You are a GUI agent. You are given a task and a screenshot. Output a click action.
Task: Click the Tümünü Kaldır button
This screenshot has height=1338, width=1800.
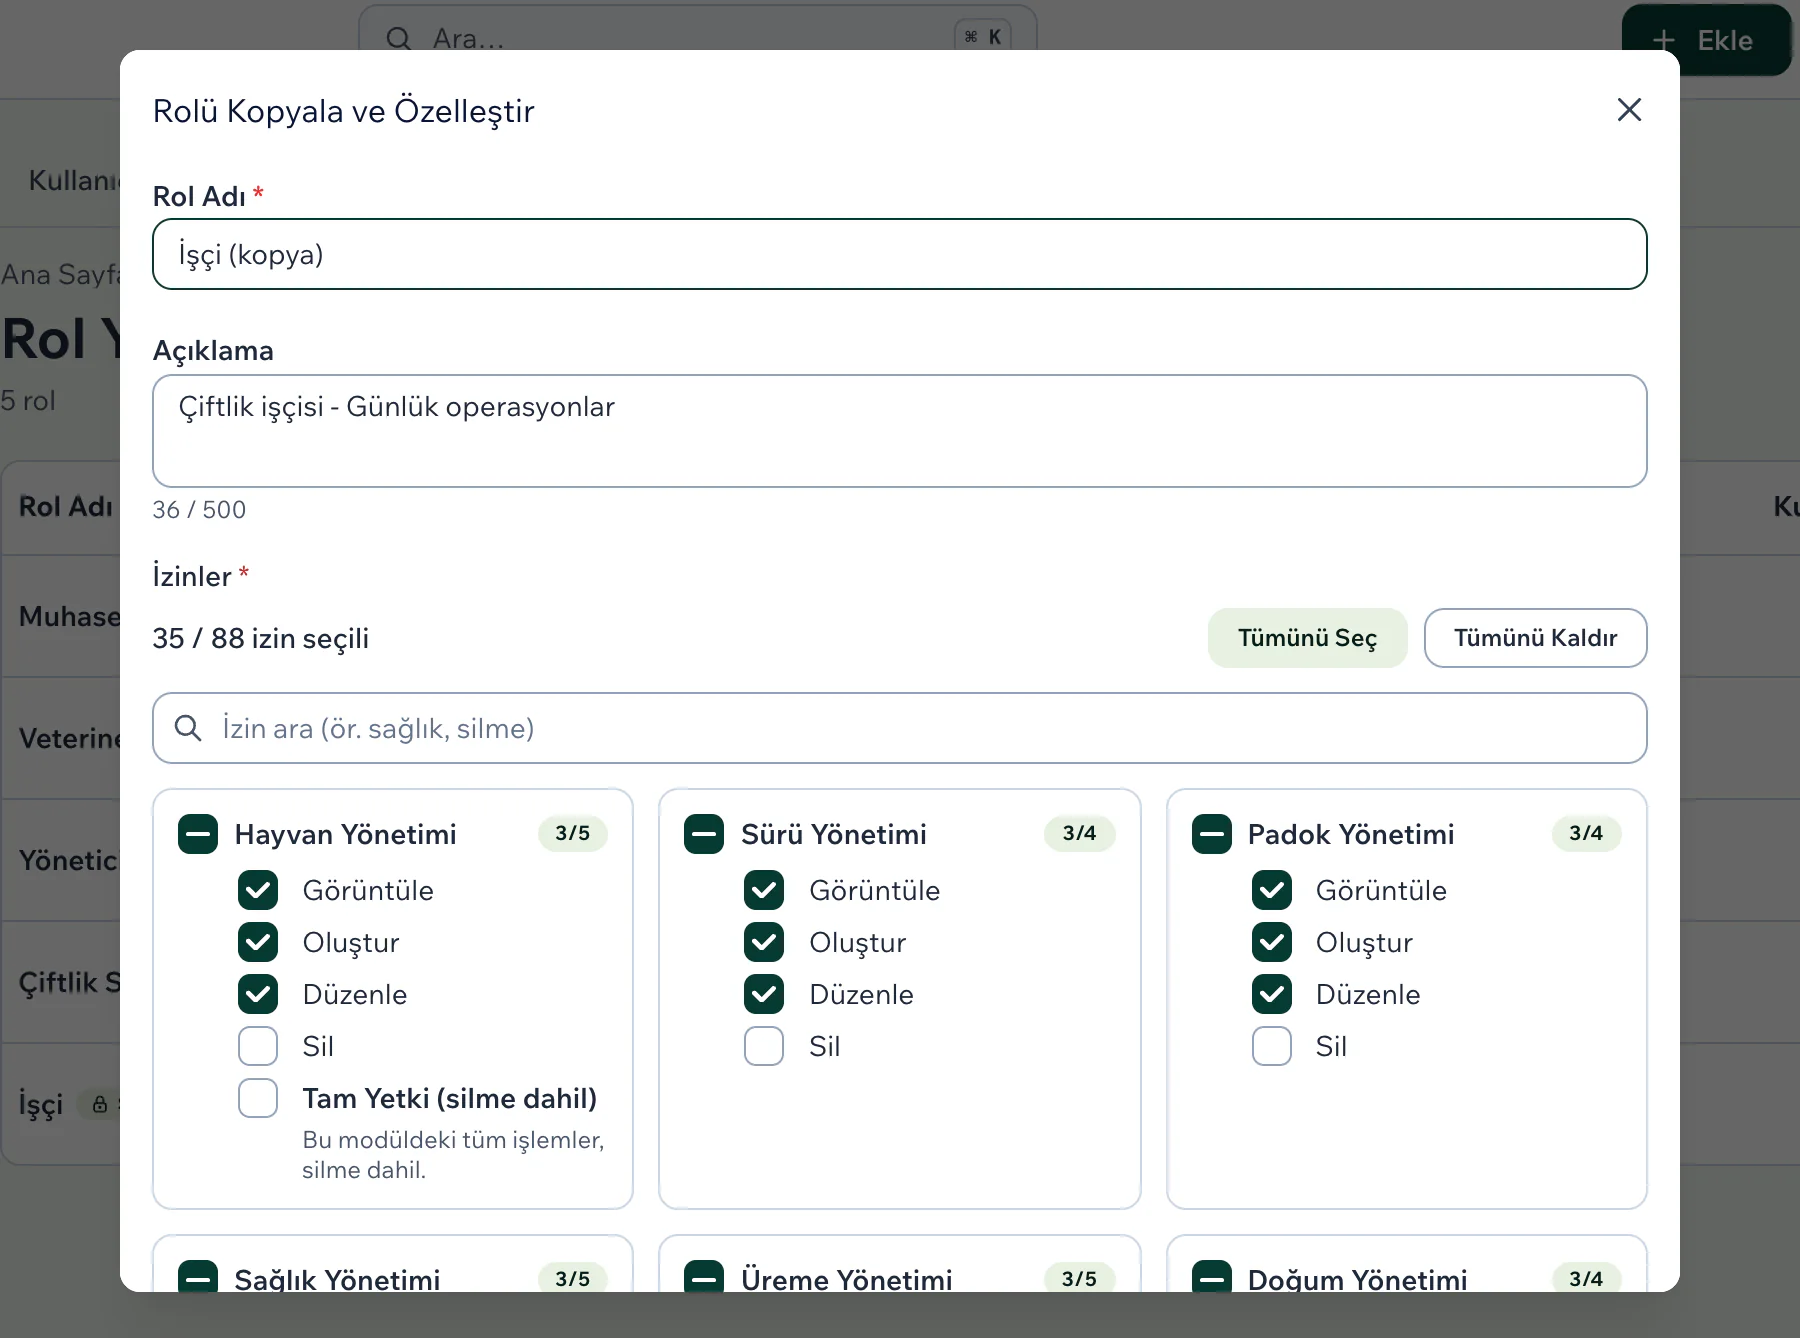click(1535, 638)
